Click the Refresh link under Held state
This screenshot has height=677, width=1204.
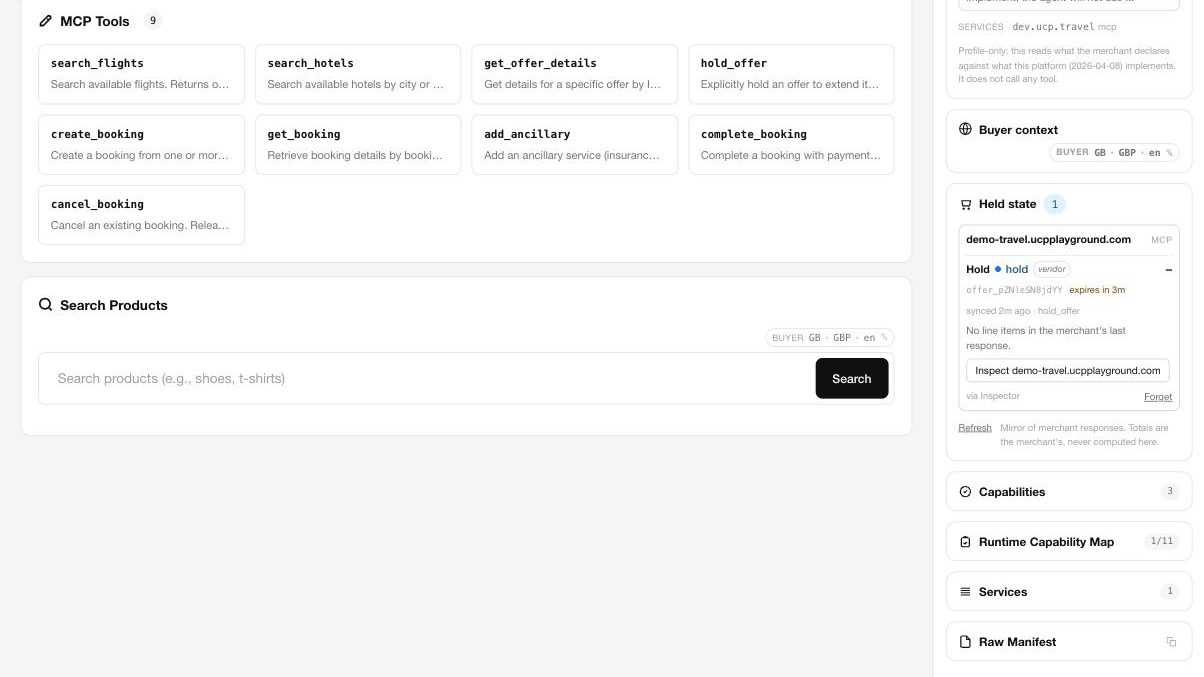(x=975, y=428)
